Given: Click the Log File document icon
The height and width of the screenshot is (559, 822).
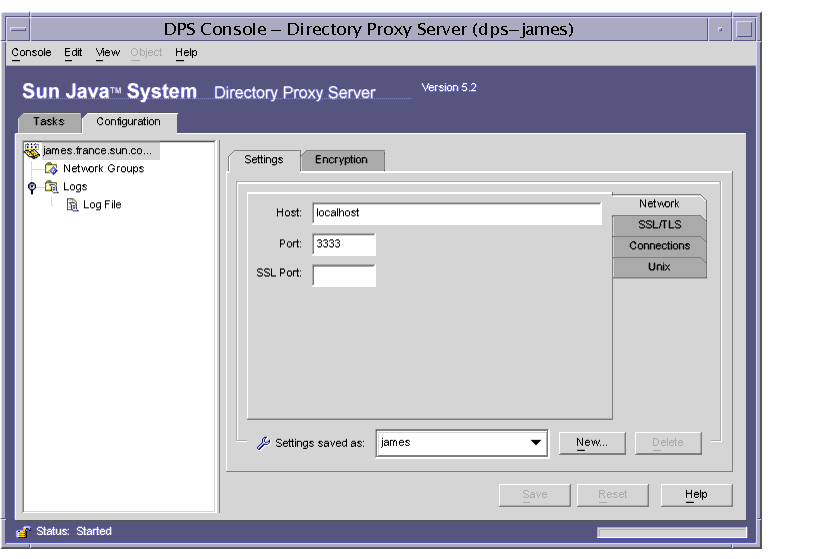Looking at the screenshot, I should coord(72,205).
